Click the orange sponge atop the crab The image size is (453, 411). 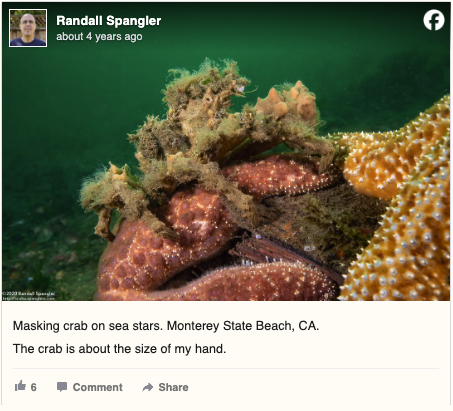tap(288, 102)
